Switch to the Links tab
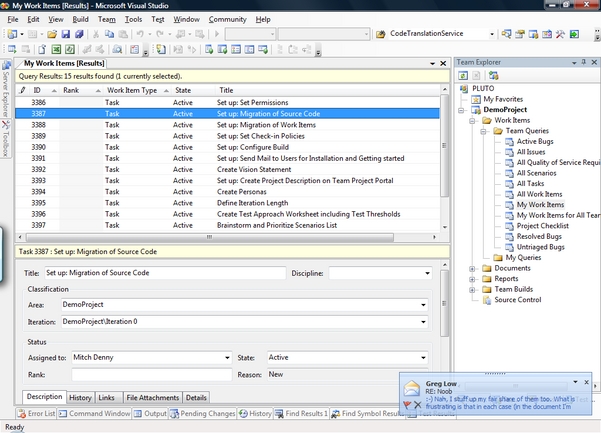This screenshot has width=601, height=433. [107, 398]
